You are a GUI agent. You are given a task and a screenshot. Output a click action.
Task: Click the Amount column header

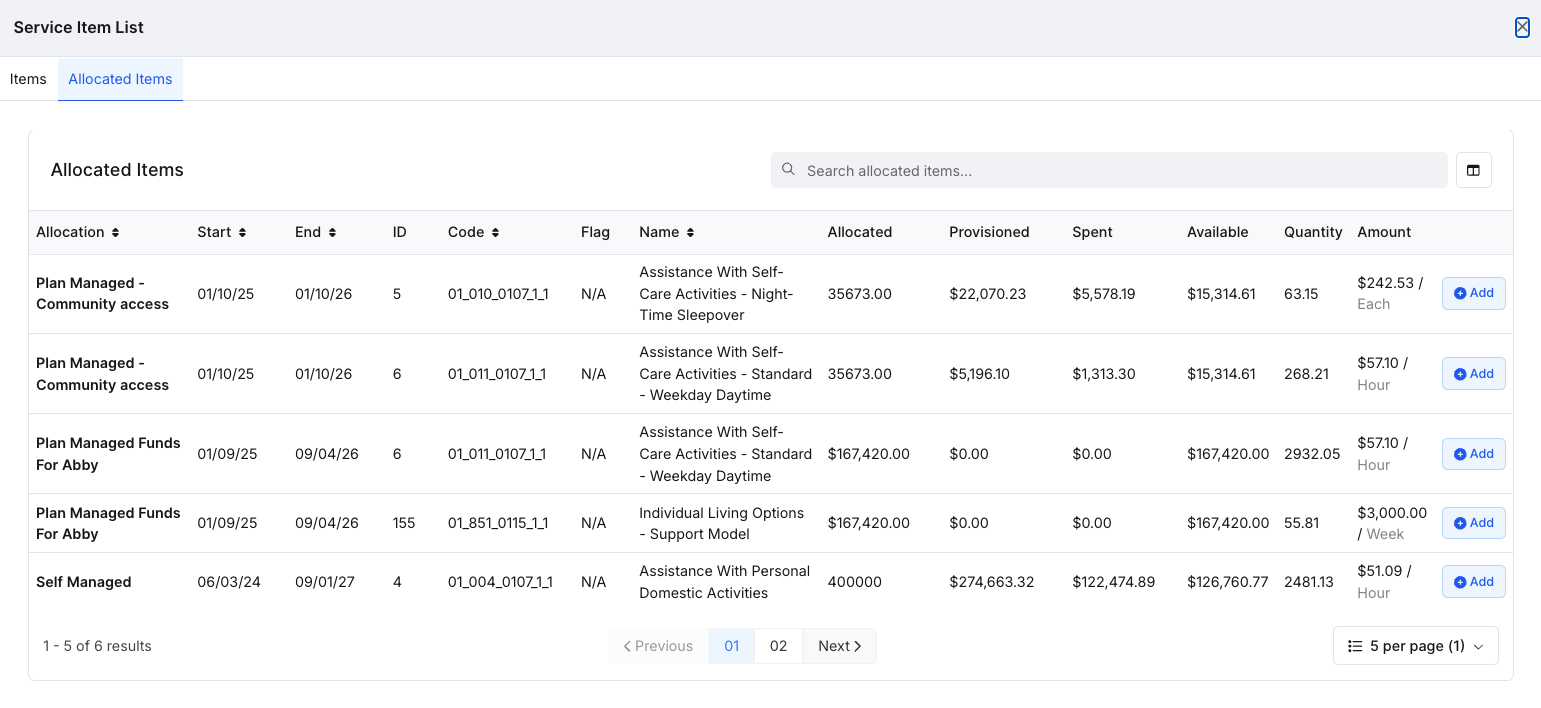click(1384, 232)
